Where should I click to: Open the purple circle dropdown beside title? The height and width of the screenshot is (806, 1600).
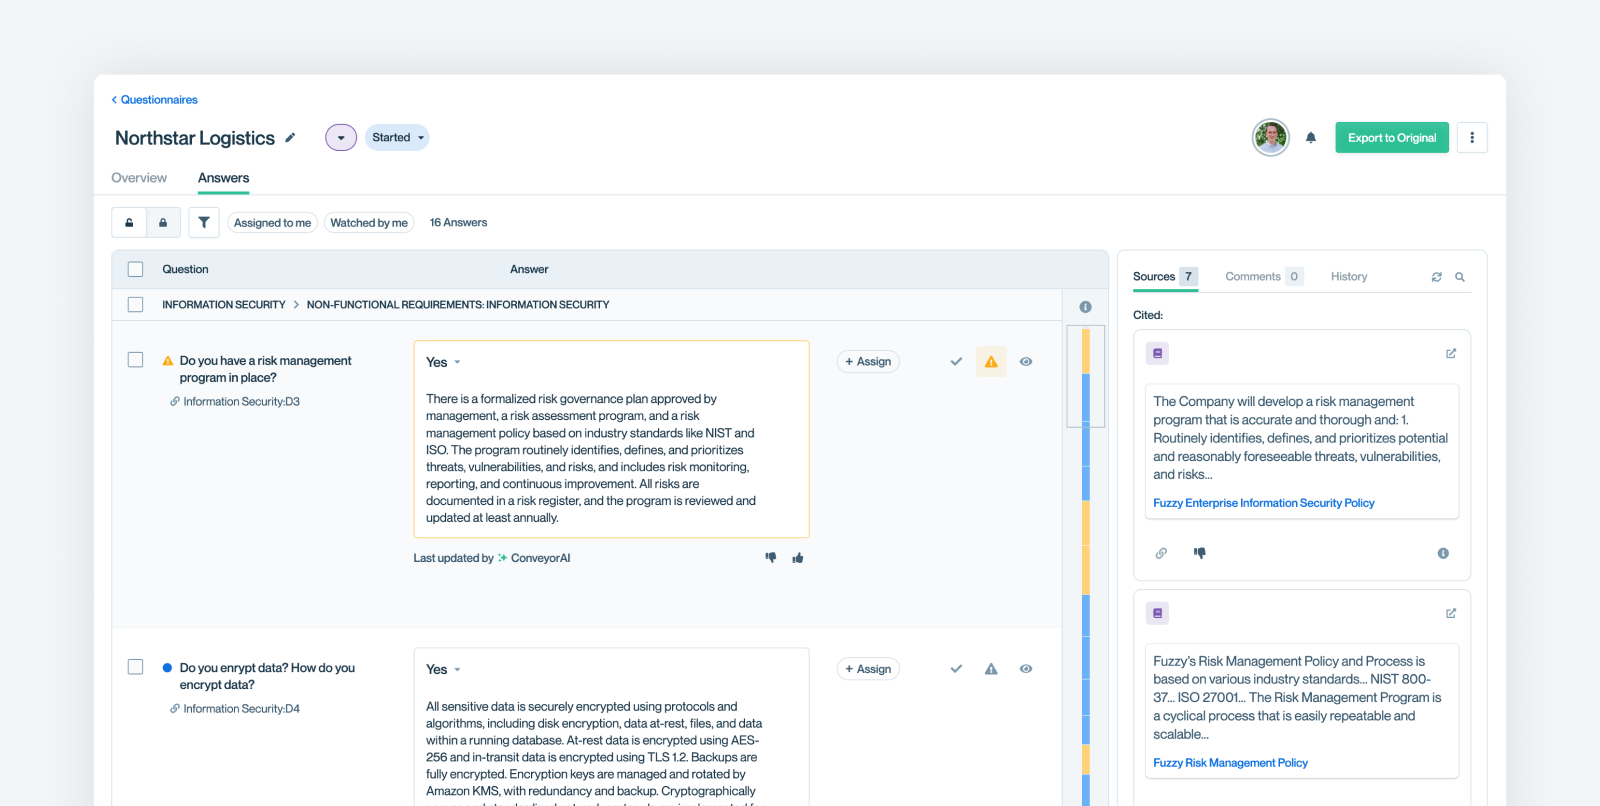coord(341,138)
